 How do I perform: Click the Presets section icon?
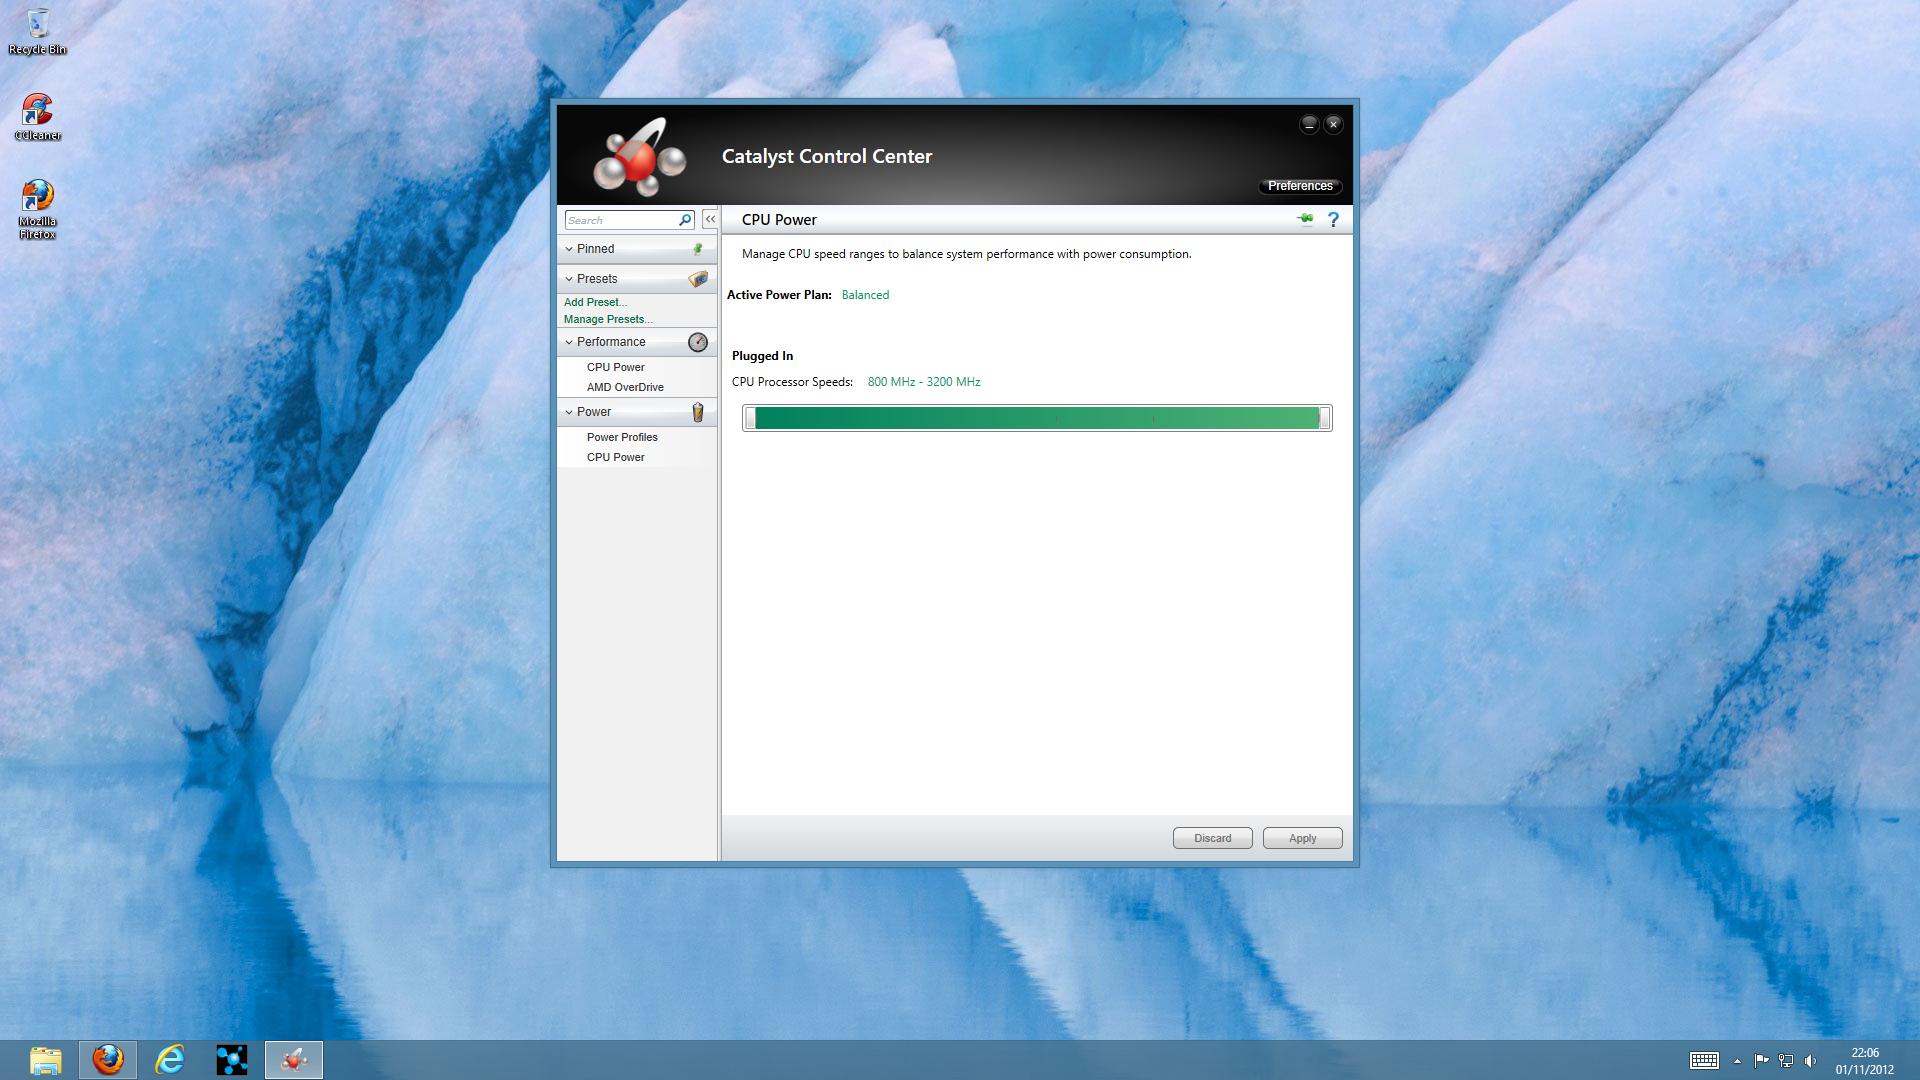click(698, 279)
